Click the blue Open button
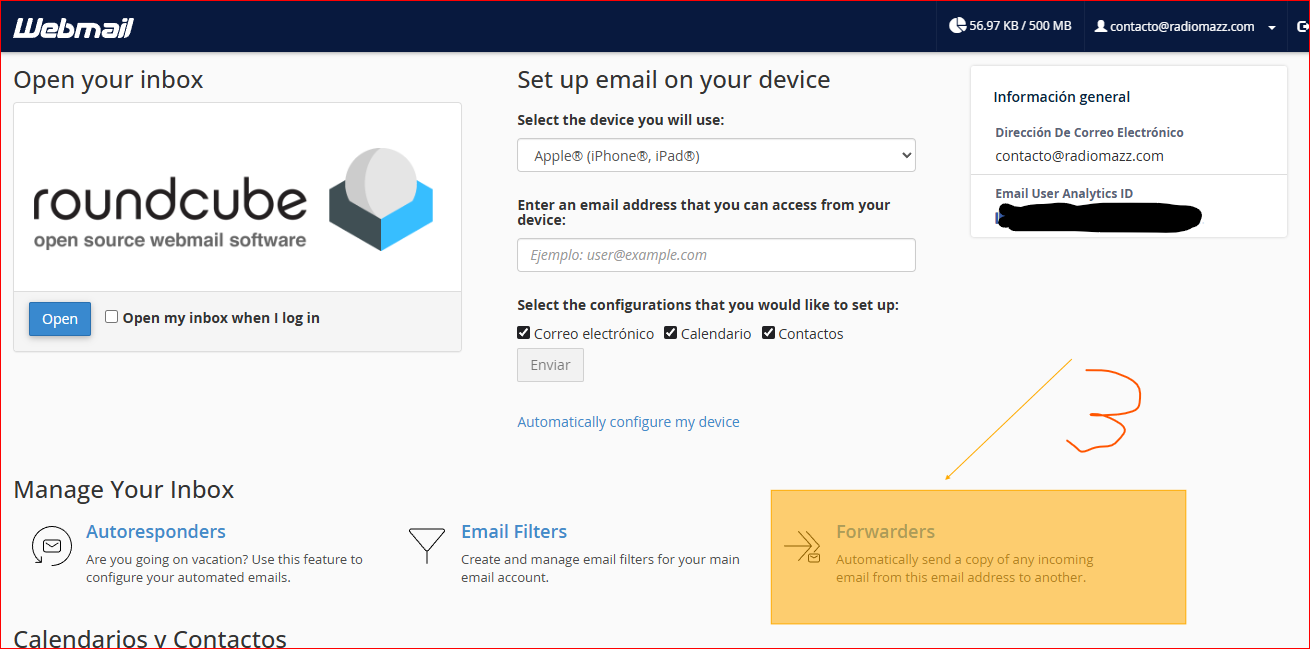Screen dimensions: 1310x649 [60, 319]
